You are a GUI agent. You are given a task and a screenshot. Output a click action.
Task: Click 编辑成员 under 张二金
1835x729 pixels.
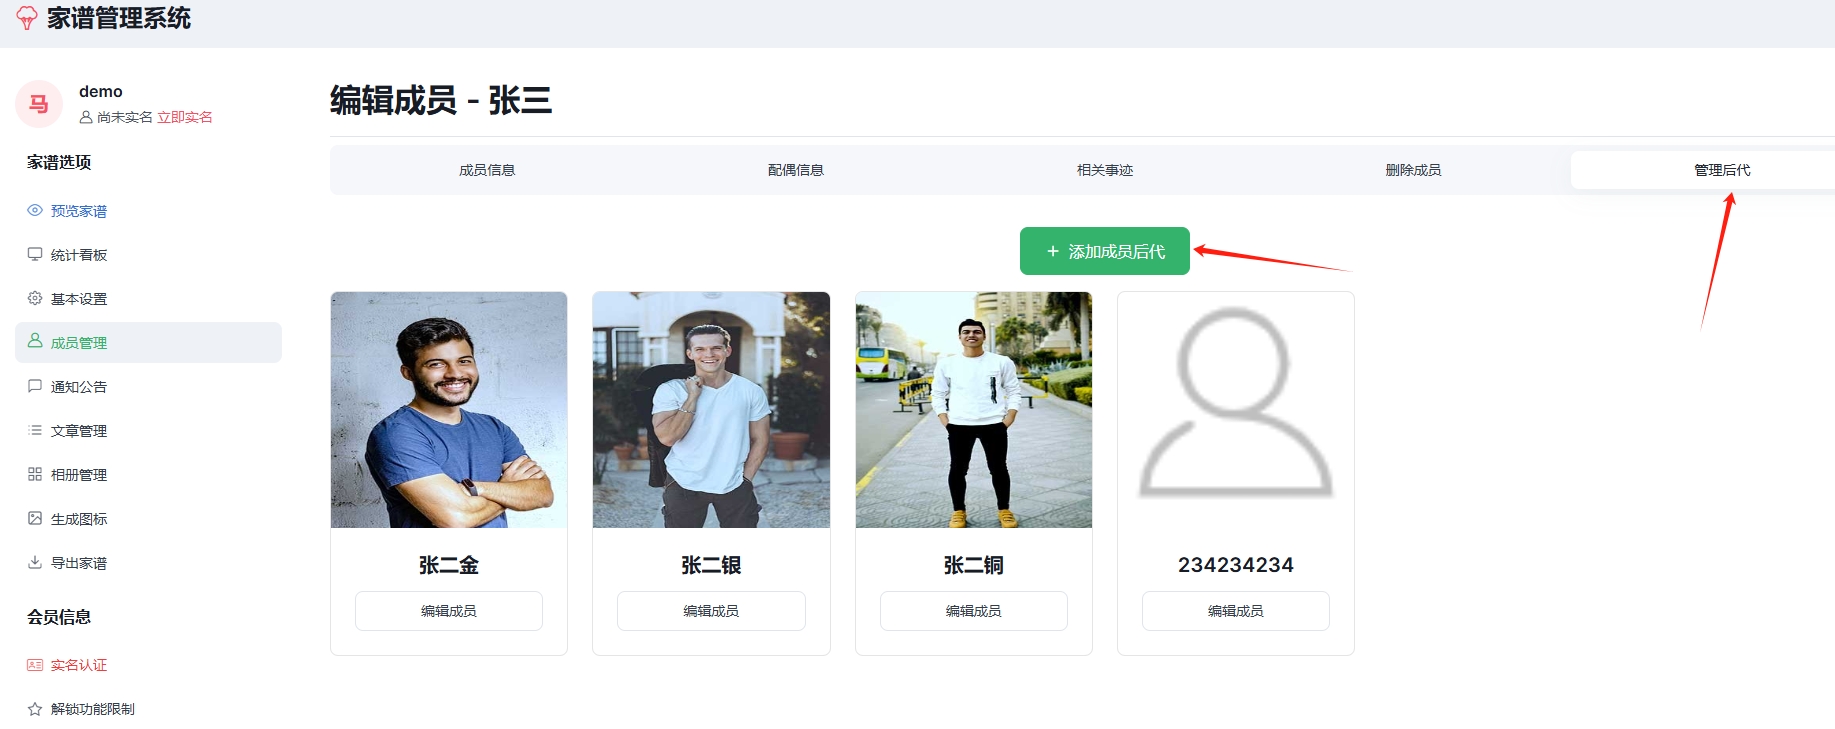click(449, 611)
